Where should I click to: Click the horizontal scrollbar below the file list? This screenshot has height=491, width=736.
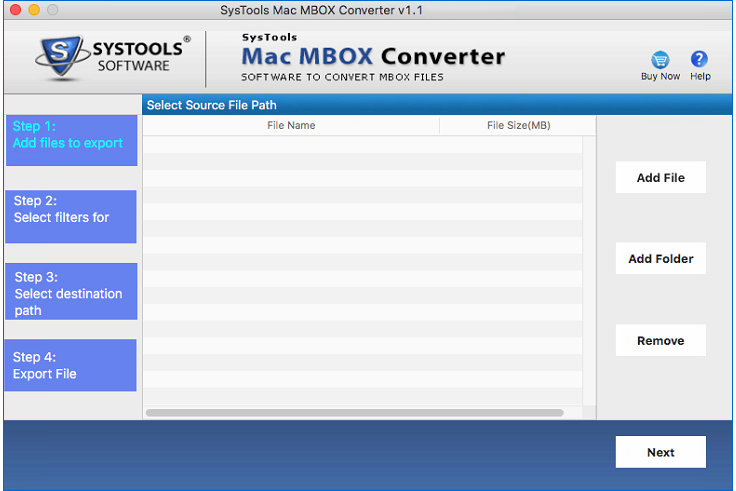pyautogui.click(x=355, y=412)
